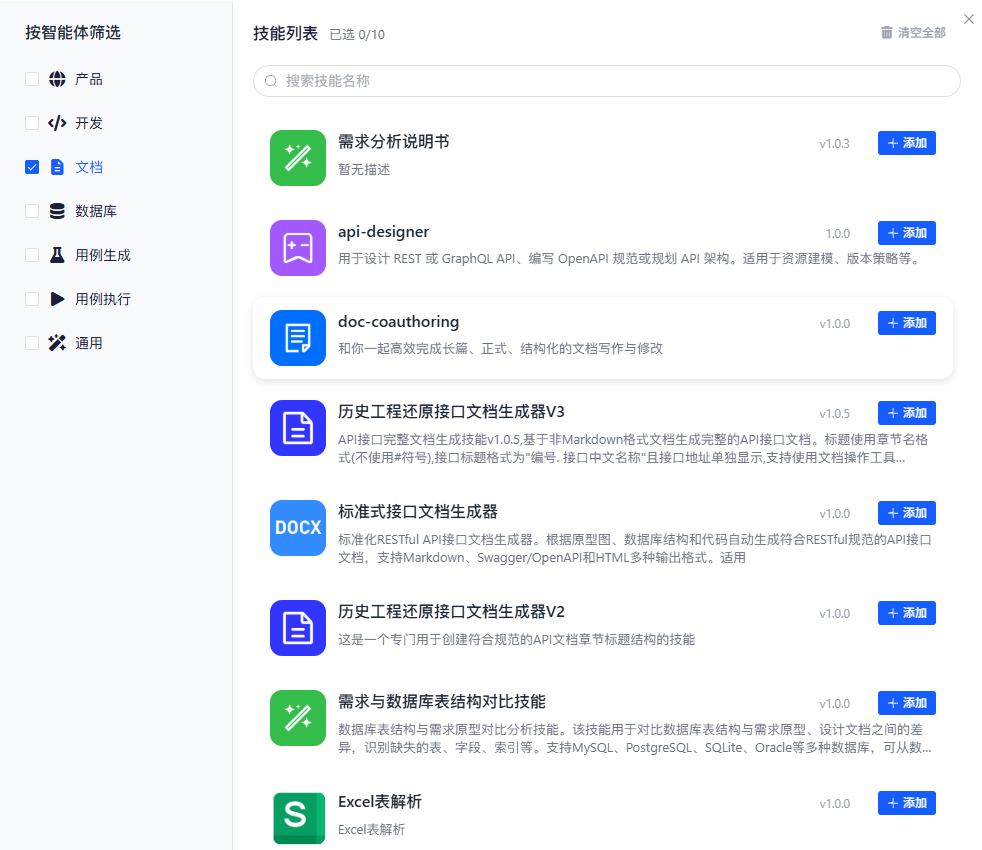Click the doc-coauthoring description text

(500, 348)
